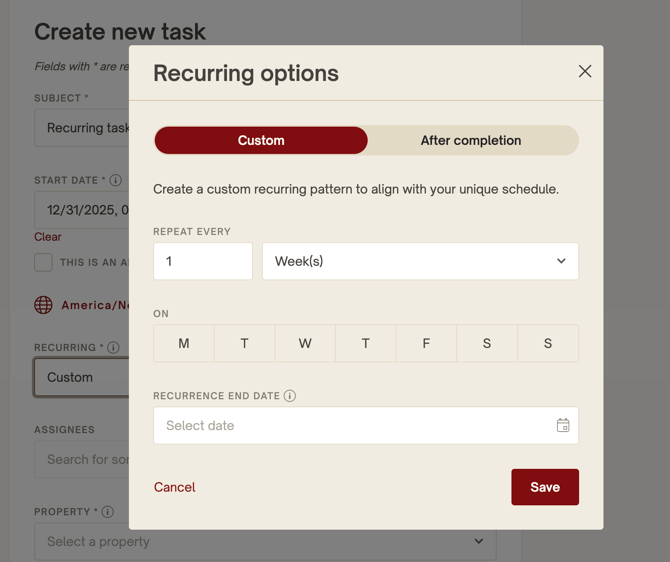670x562 pixels.
Task: Open the Week(s) interval dropdown
Action: (420, 261)
